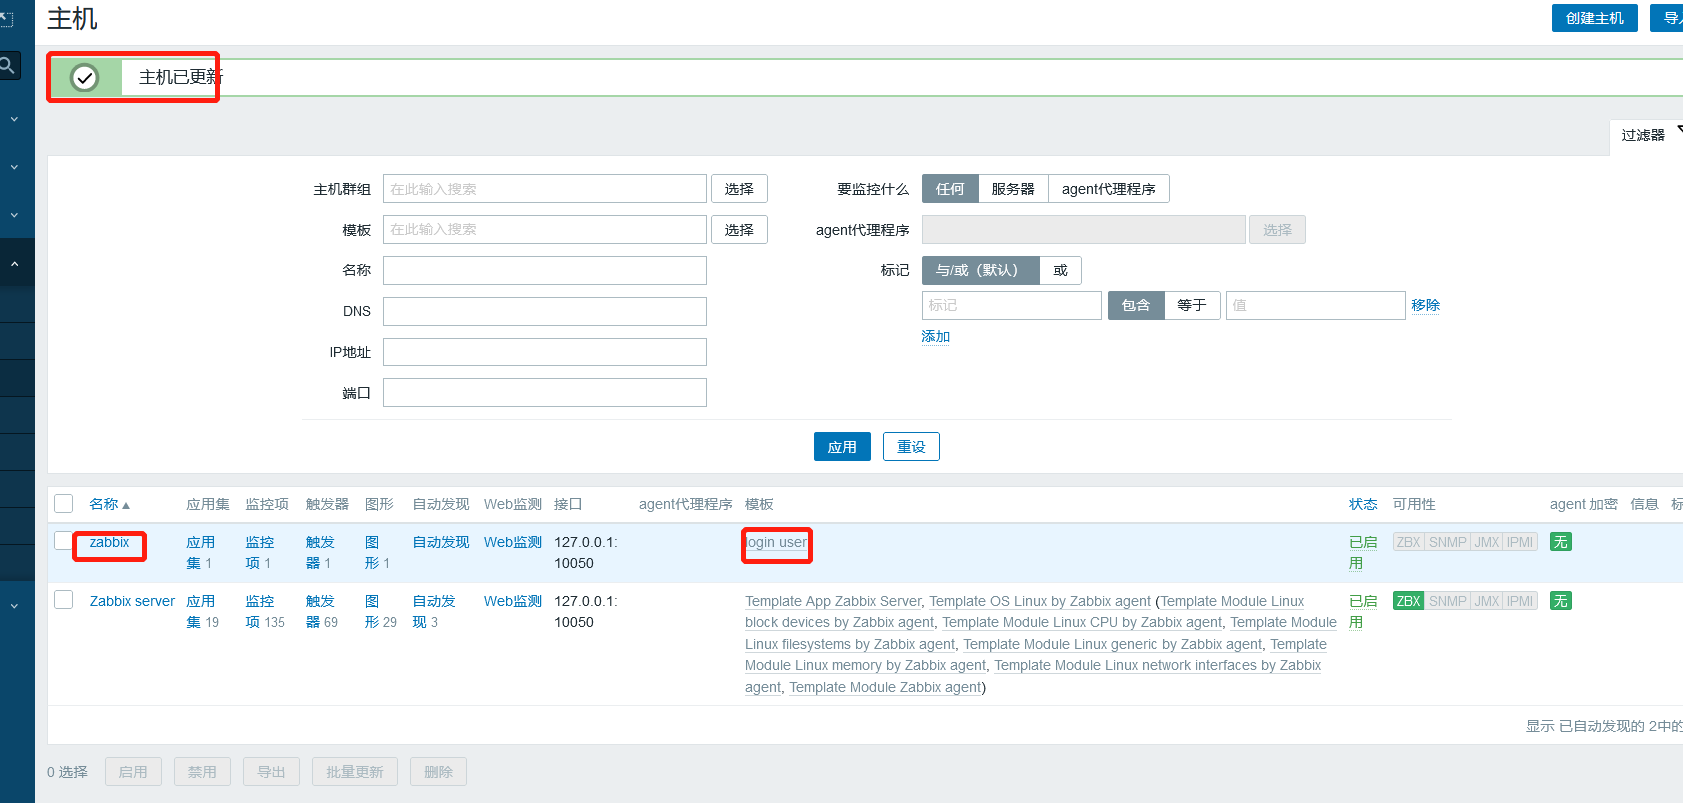Screen dimensions: 1683x803
Task: Select 服务器 monitoring option
Action: pyautogui.click(x=1013, y=189)
